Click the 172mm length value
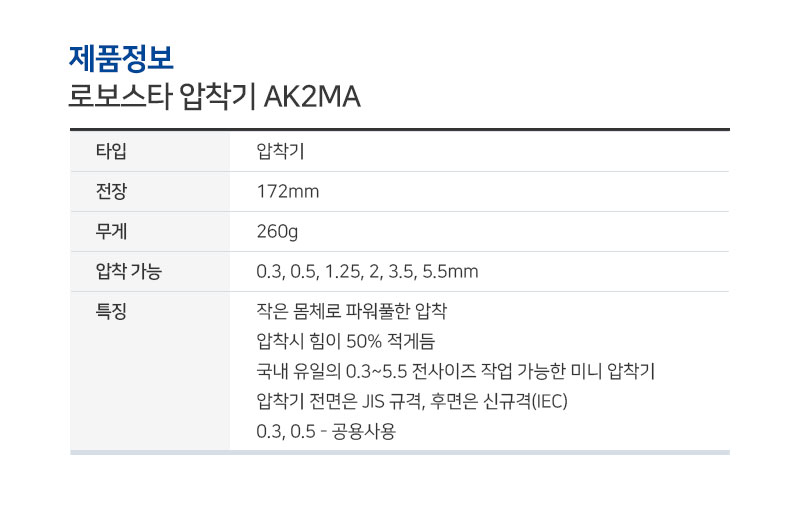The width and height of the screenshot is (800, 515). 288,191
